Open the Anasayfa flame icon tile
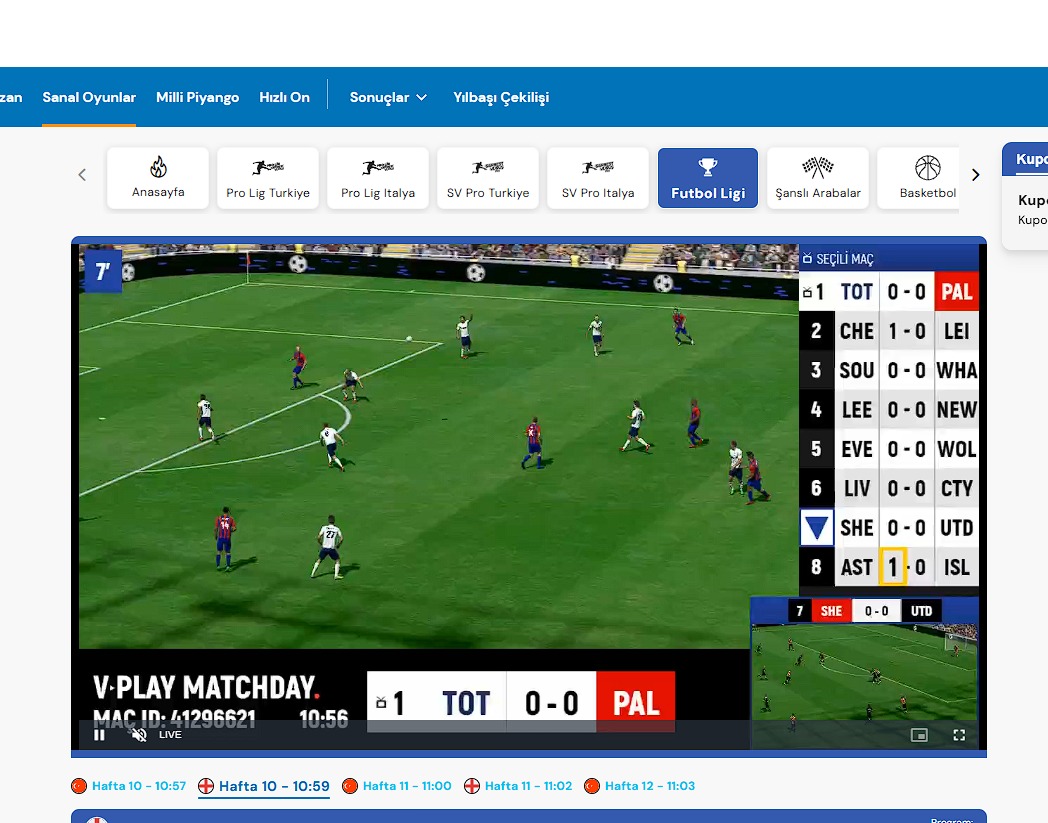This screenshot has width=1048, height=823. click(158, 178)
